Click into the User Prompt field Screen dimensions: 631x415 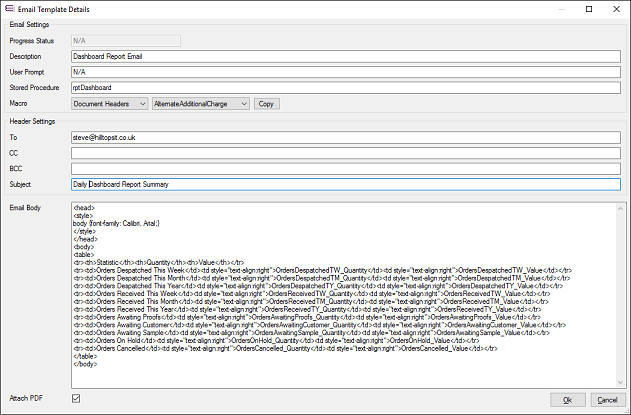(x=345, y=72)
